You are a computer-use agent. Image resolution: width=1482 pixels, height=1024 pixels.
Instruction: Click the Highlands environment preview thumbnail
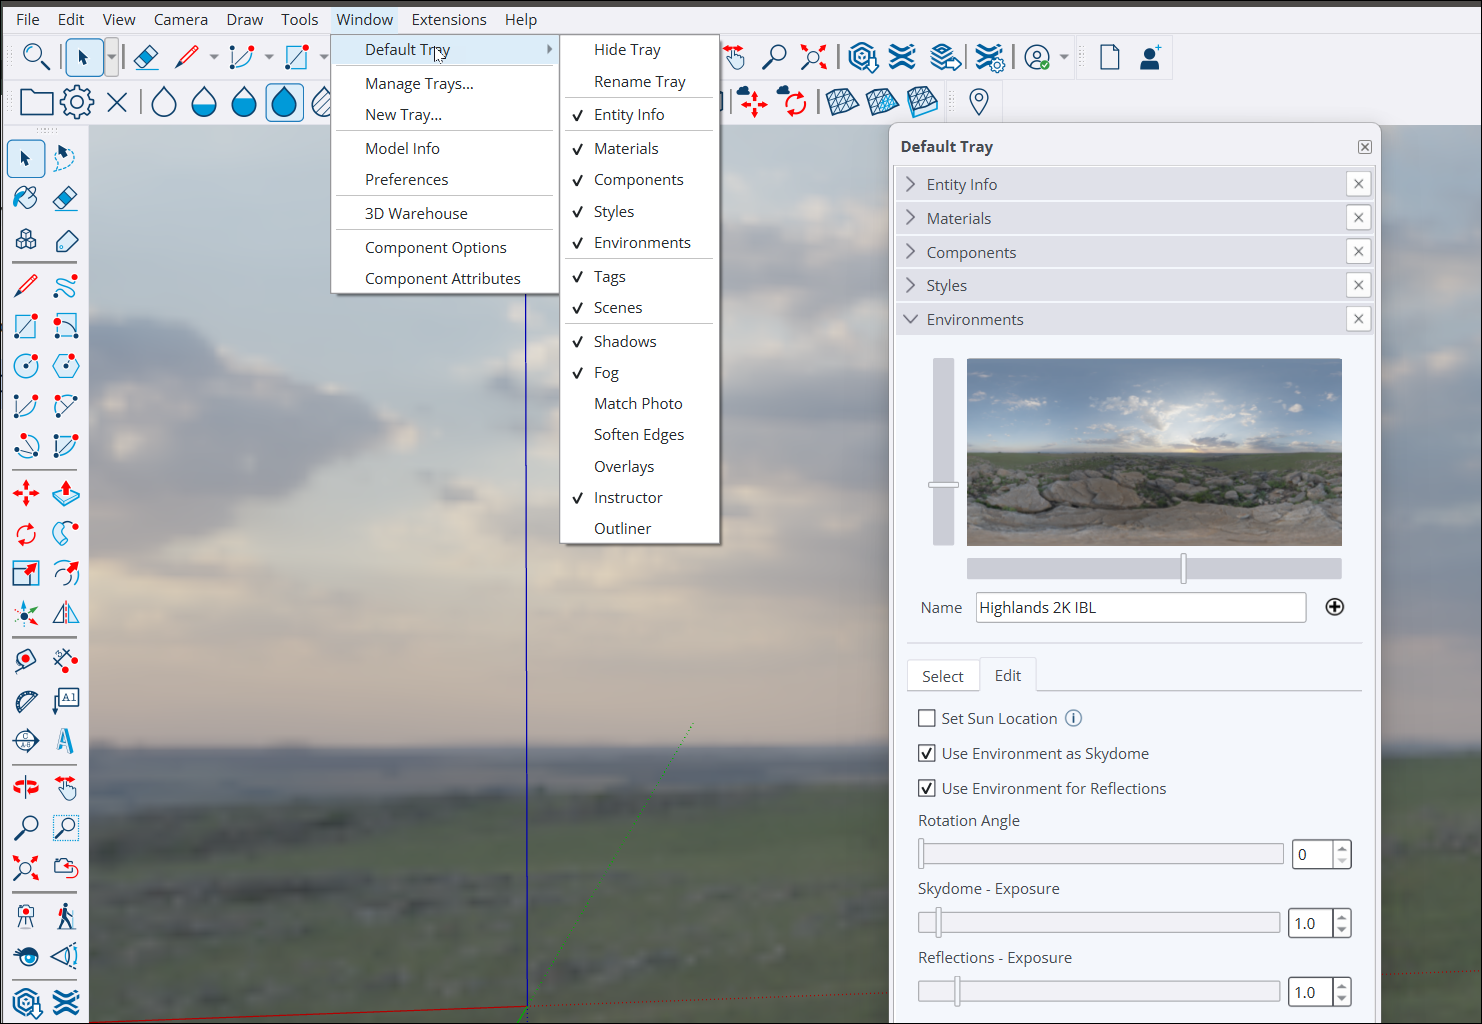(1154, 451)
